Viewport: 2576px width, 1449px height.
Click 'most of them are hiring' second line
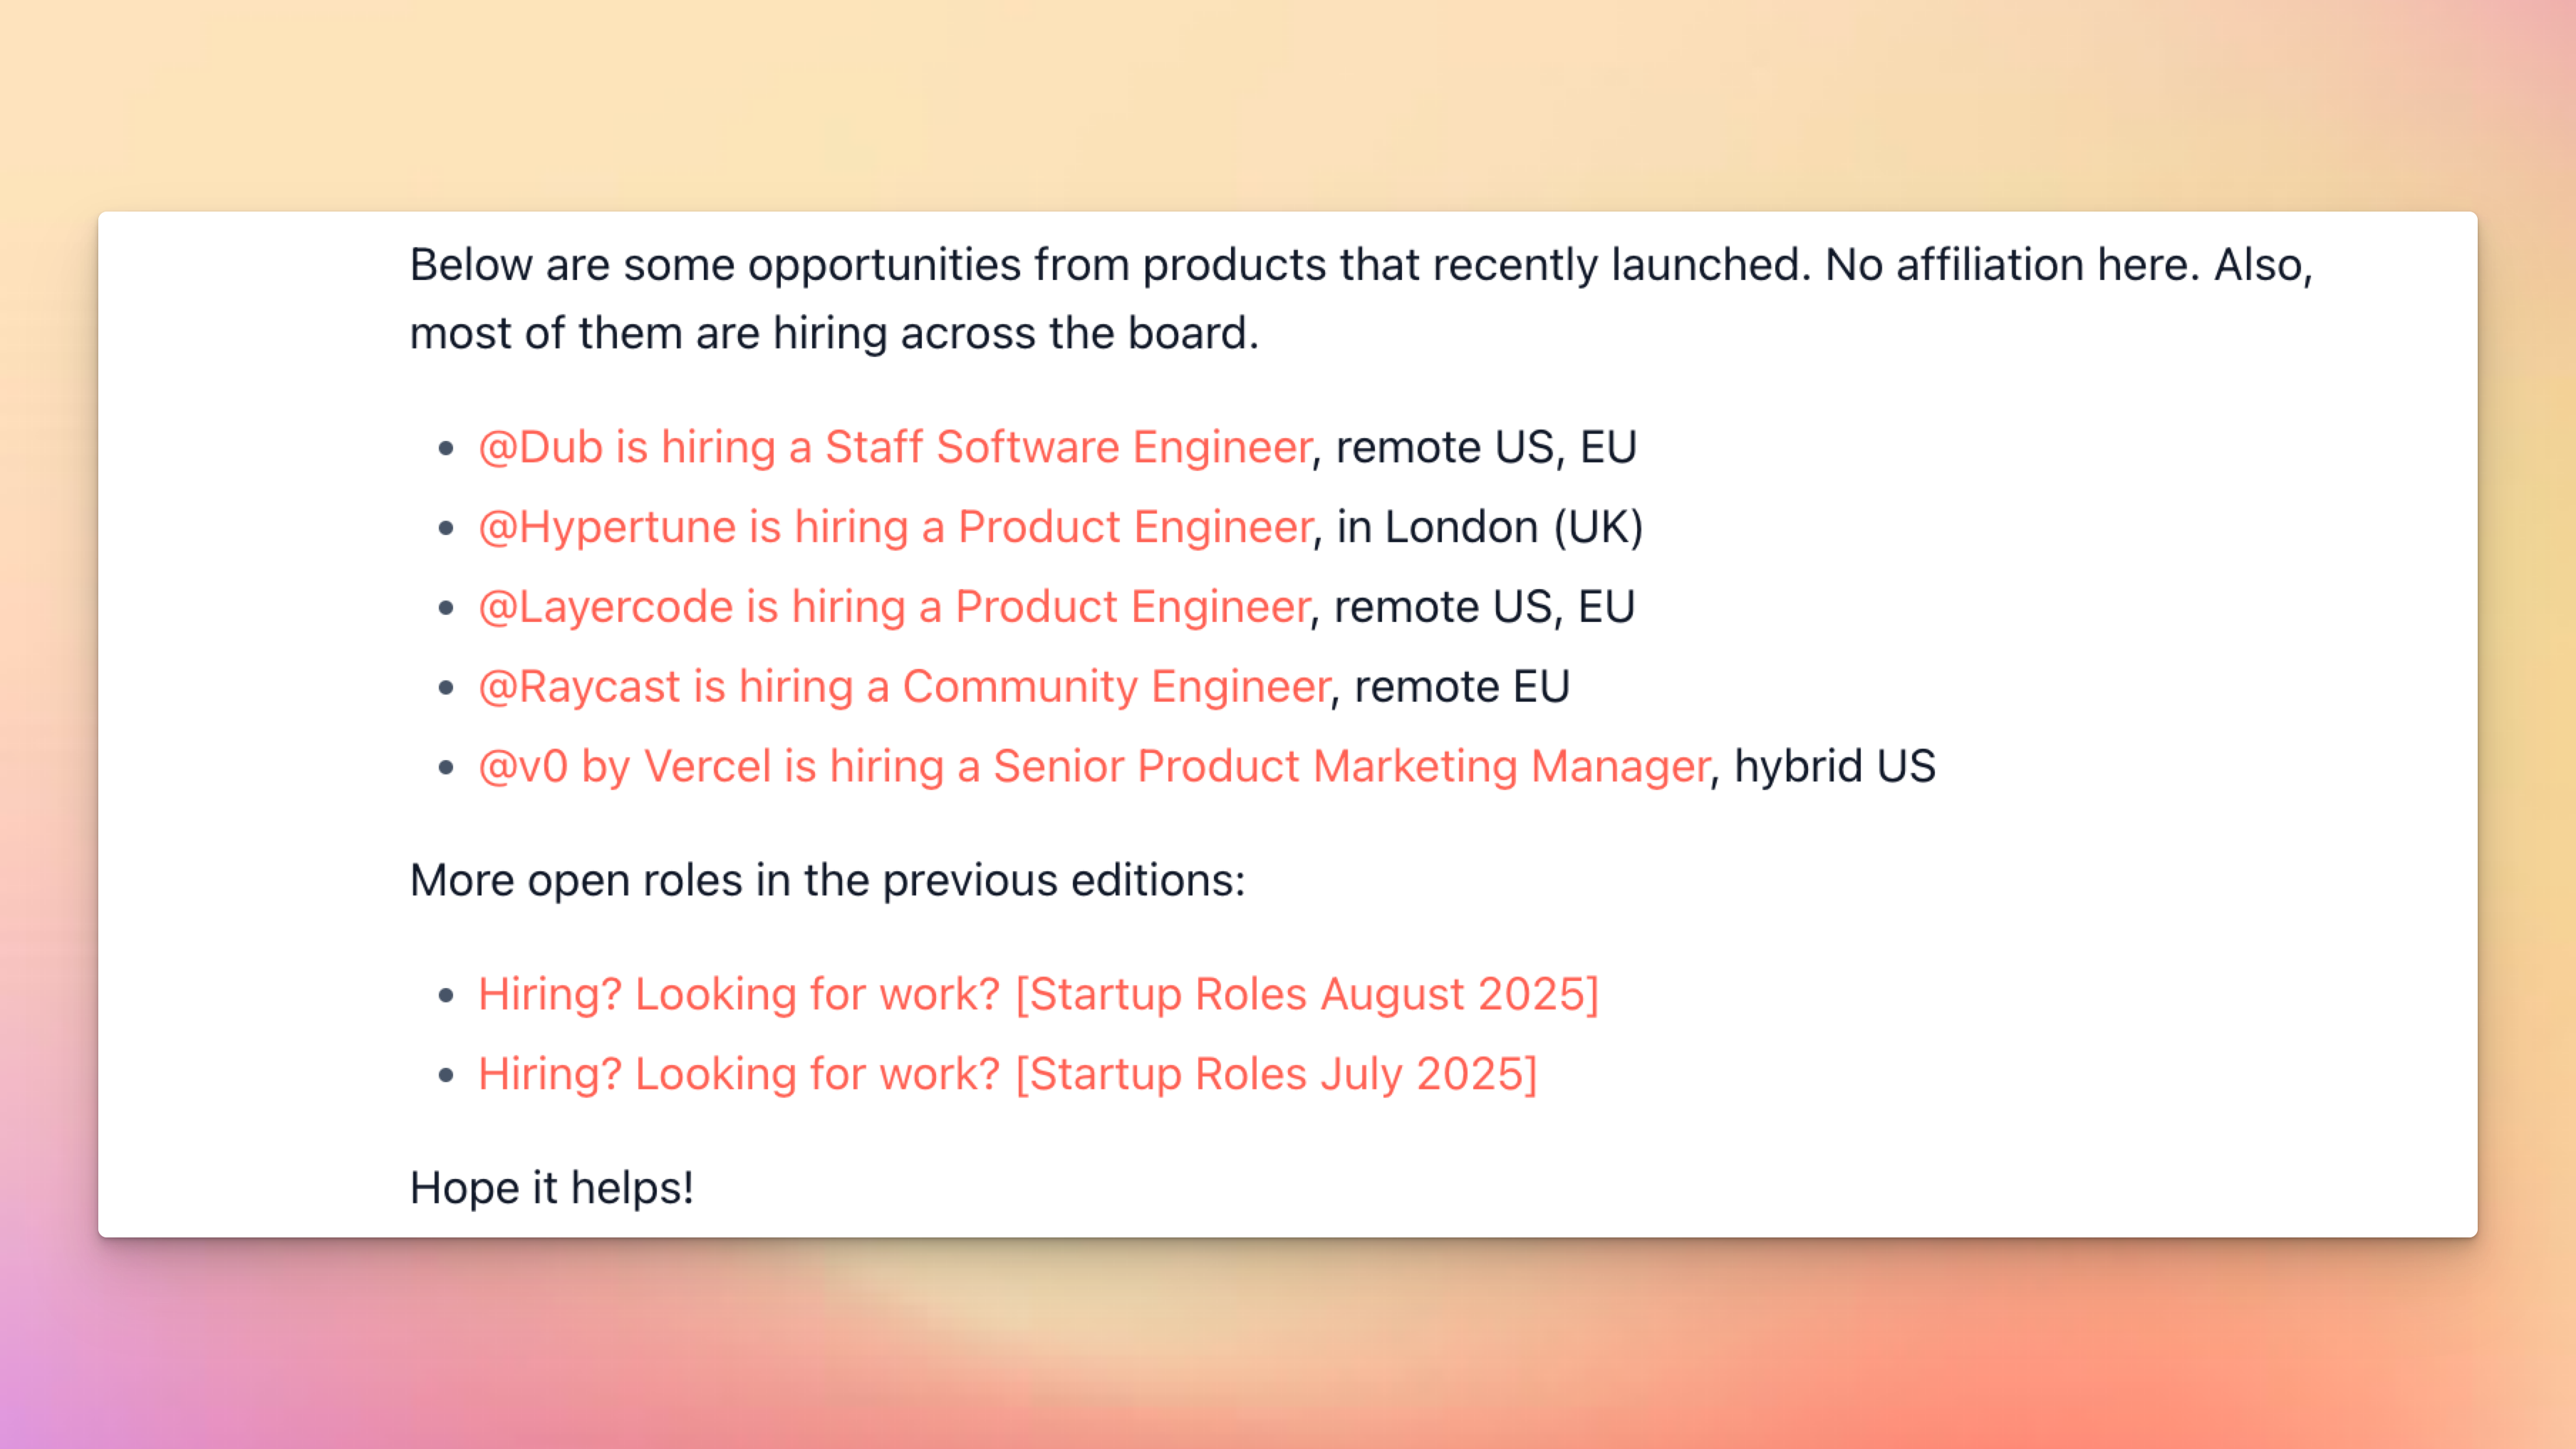[833, 333]
